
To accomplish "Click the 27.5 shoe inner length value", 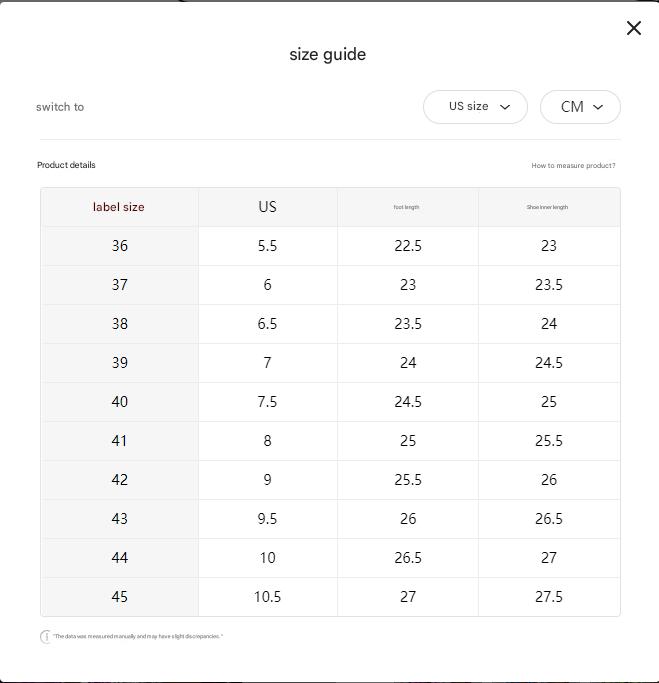I will [549, 597].
